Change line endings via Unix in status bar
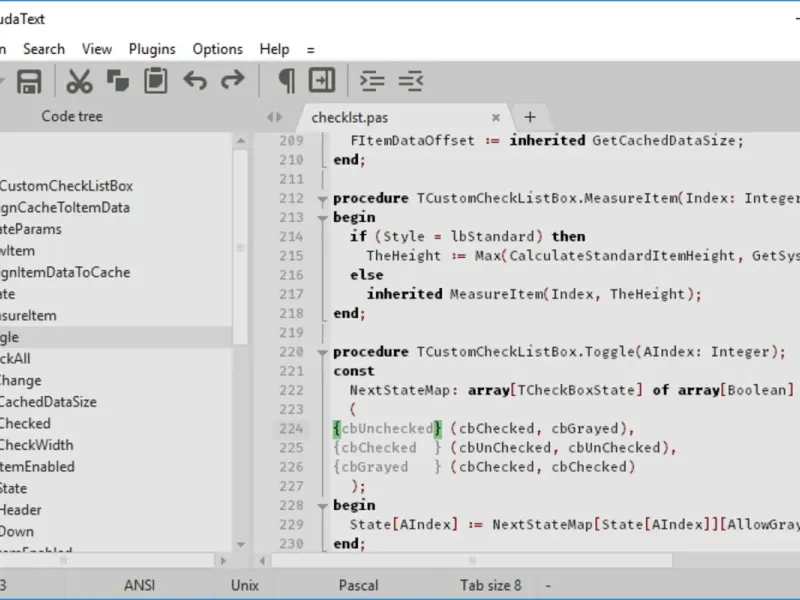The height and width of the screenshot is (600, 800). tap(245, 585)
